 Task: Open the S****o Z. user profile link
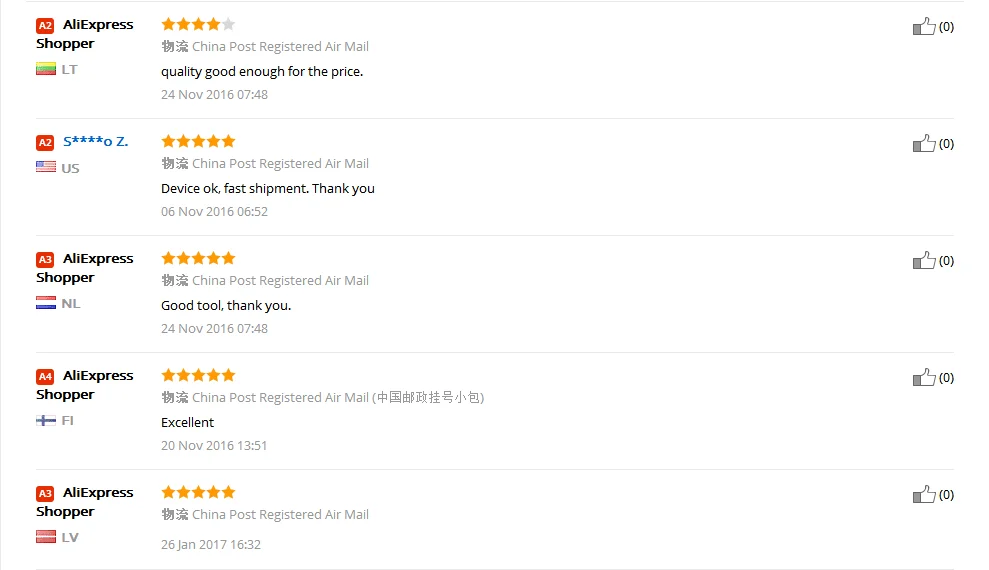click(x=95, y=142)
